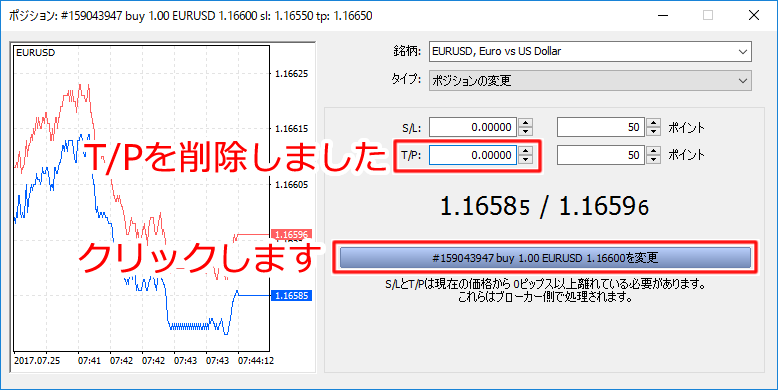This screenshot has width=778, height=390.
Task: Click the 07:44:12 time axis label
Action: pos(256,361)
